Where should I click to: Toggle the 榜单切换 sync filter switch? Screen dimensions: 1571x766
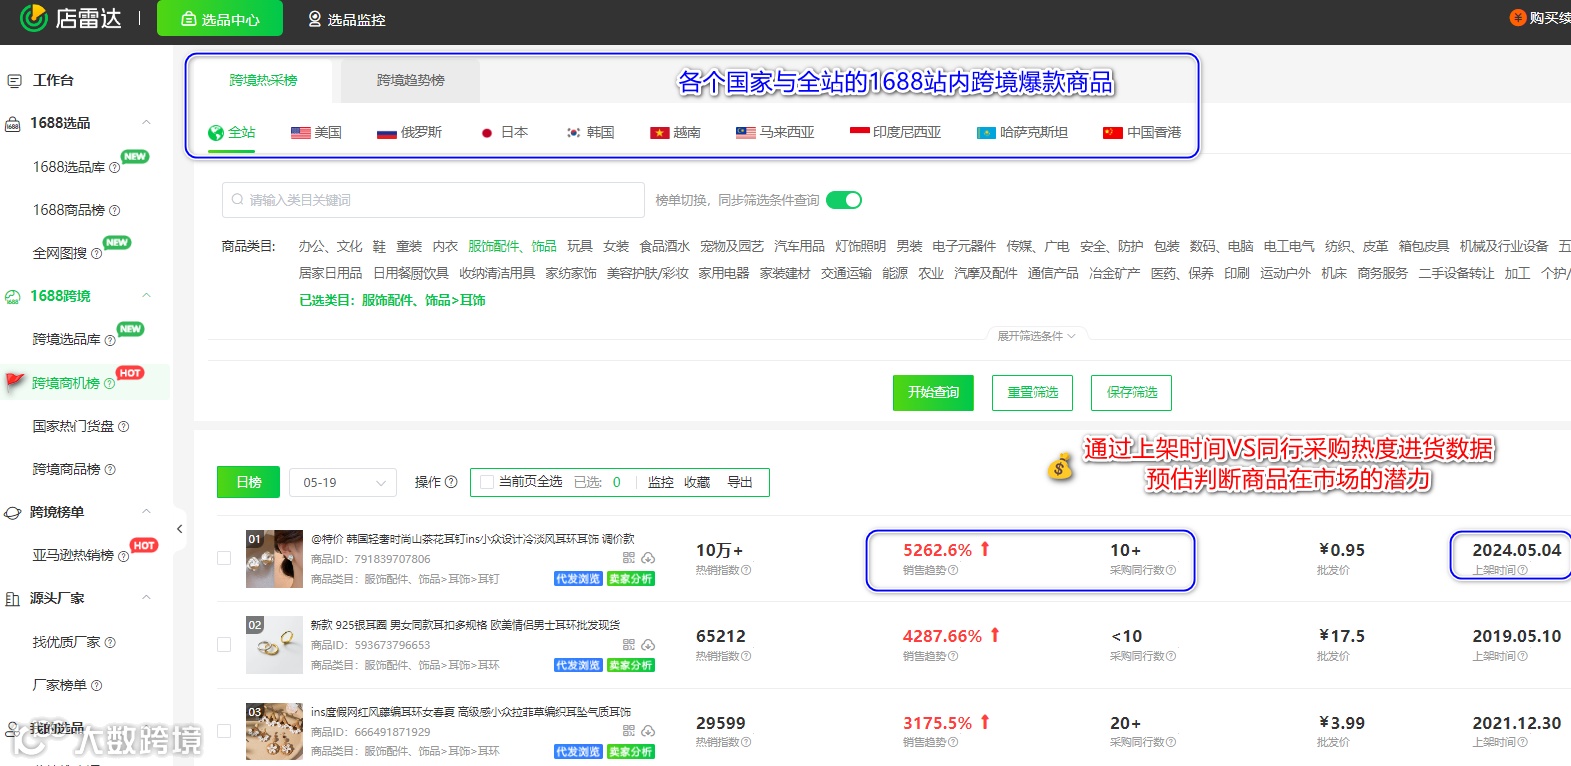[844, 200]
